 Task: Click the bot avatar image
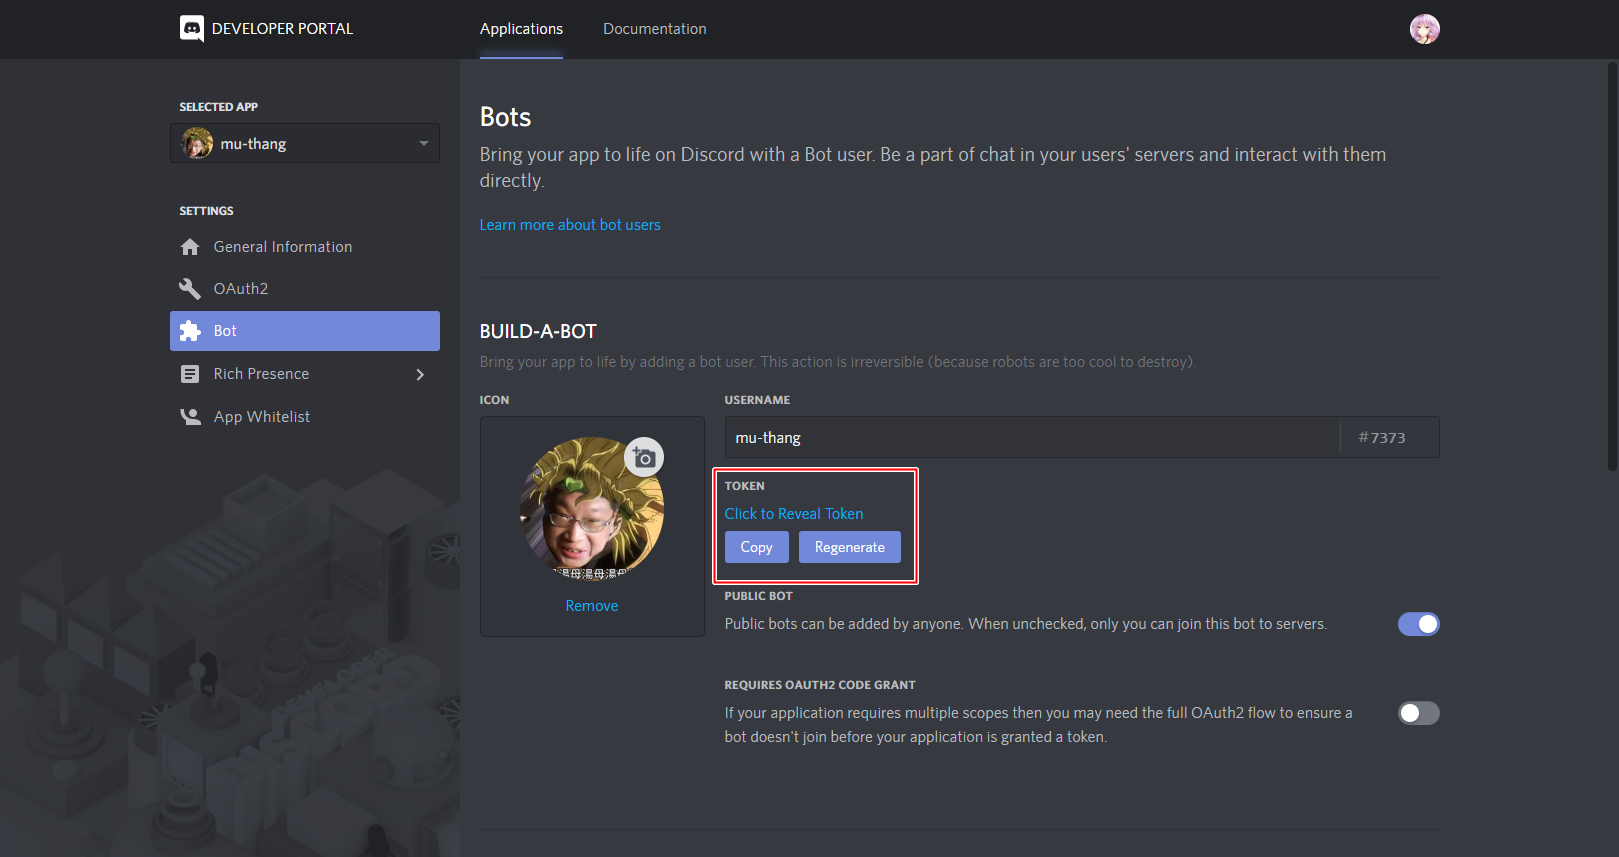592,509
